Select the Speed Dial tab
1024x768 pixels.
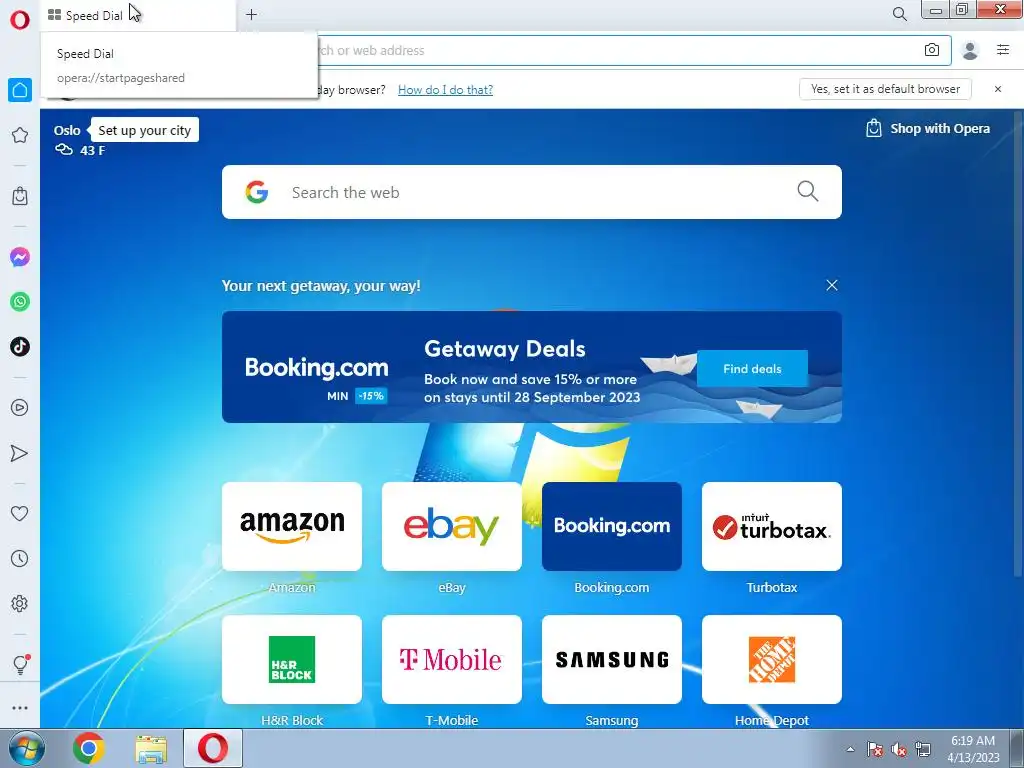[138, 15]
